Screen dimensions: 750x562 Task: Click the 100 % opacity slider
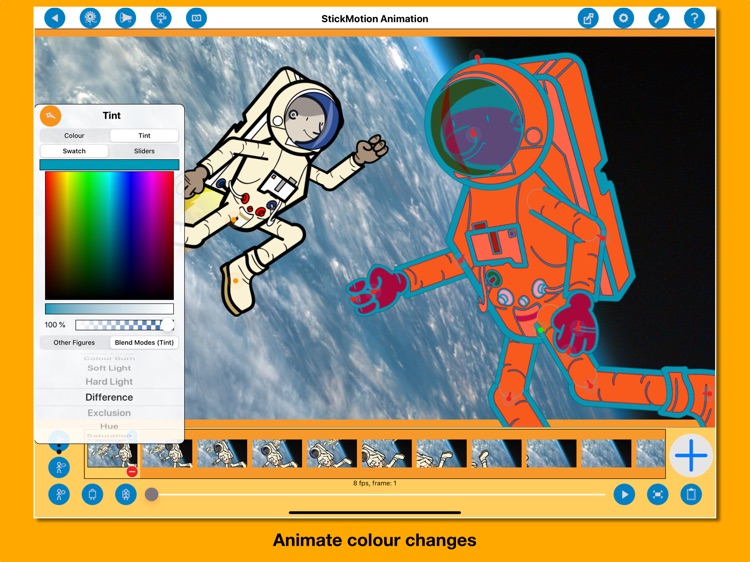(124, 325)
